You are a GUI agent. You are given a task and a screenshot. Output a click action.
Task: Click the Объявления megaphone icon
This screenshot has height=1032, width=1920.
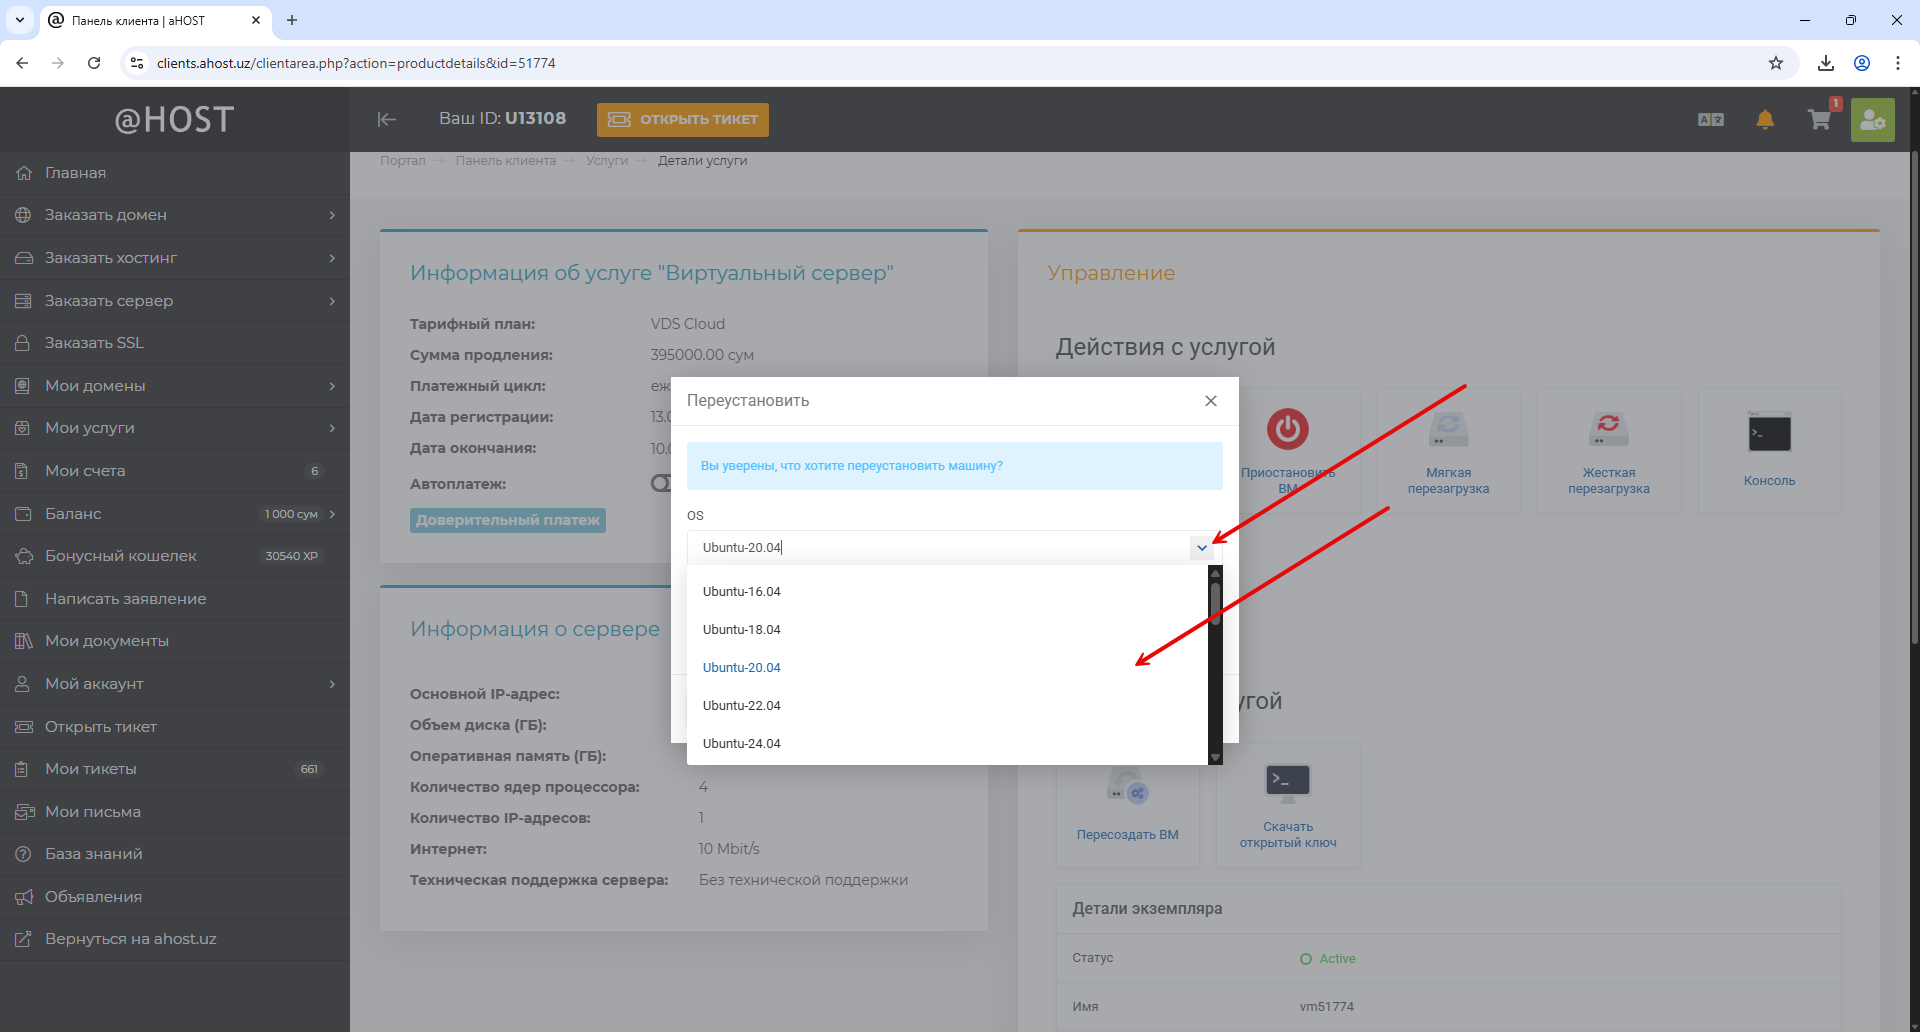click(24, 897)
